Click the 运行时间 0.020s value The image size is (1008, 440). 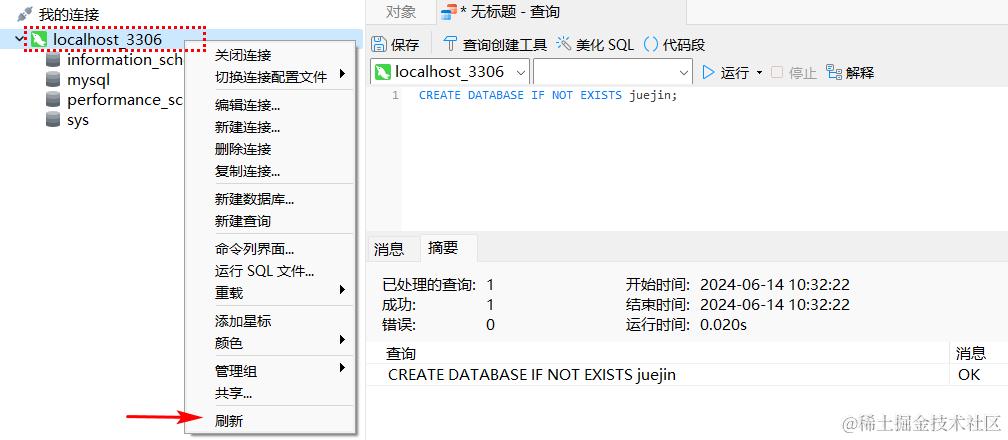click(723, 325)
